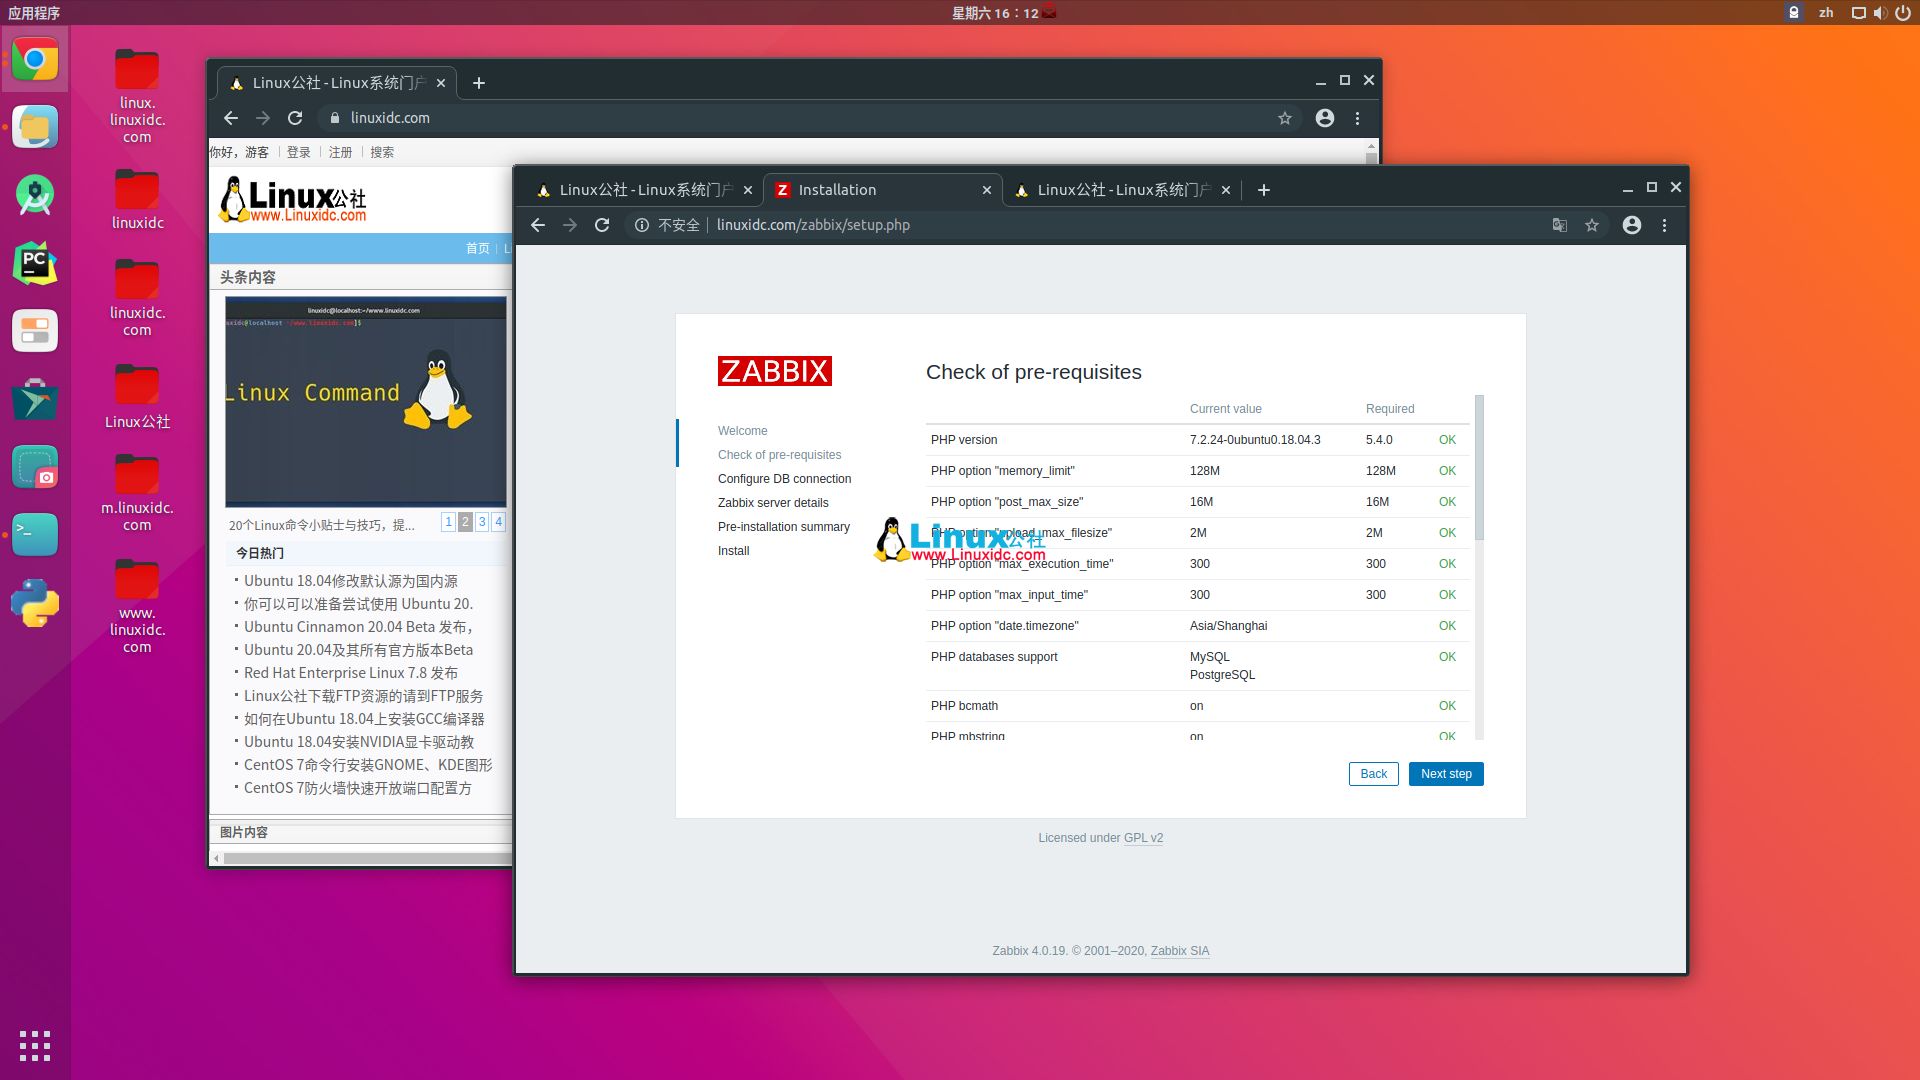Open the Zabbix SIA link
This screenshot has width=1920, height=1080.
[x=1180, y=951]
